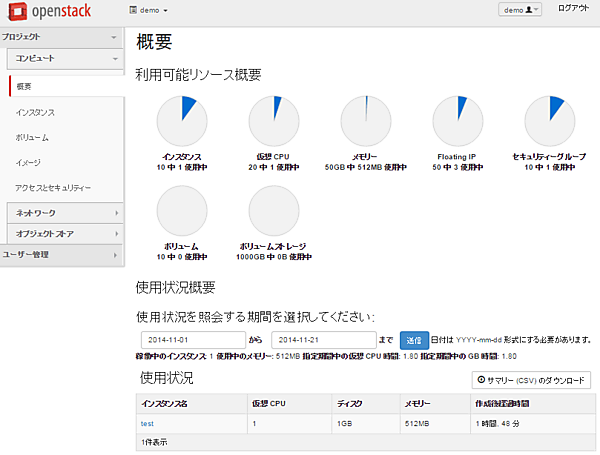Click the OpenStack logo
Screen dimensions: 600x455
50,12
